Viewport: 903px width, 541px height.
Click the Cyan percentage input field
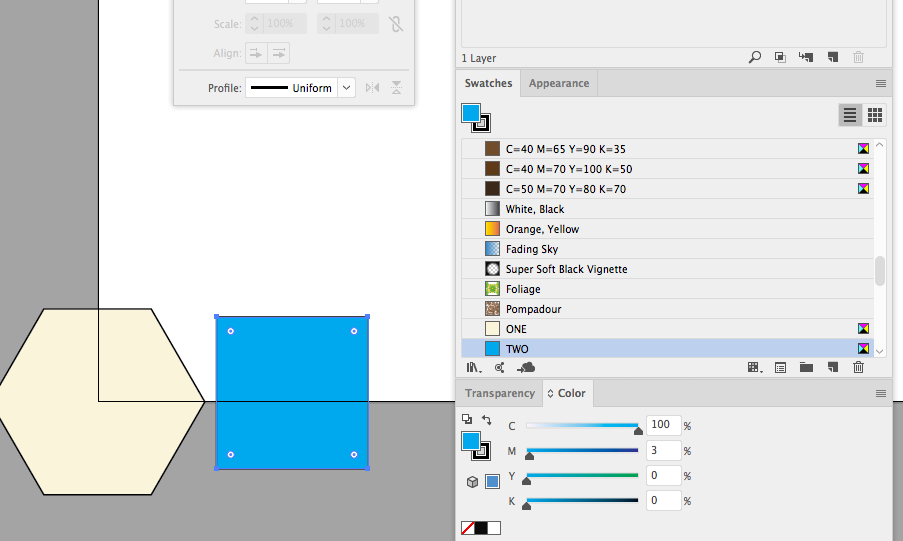click(x=663, y=425)
